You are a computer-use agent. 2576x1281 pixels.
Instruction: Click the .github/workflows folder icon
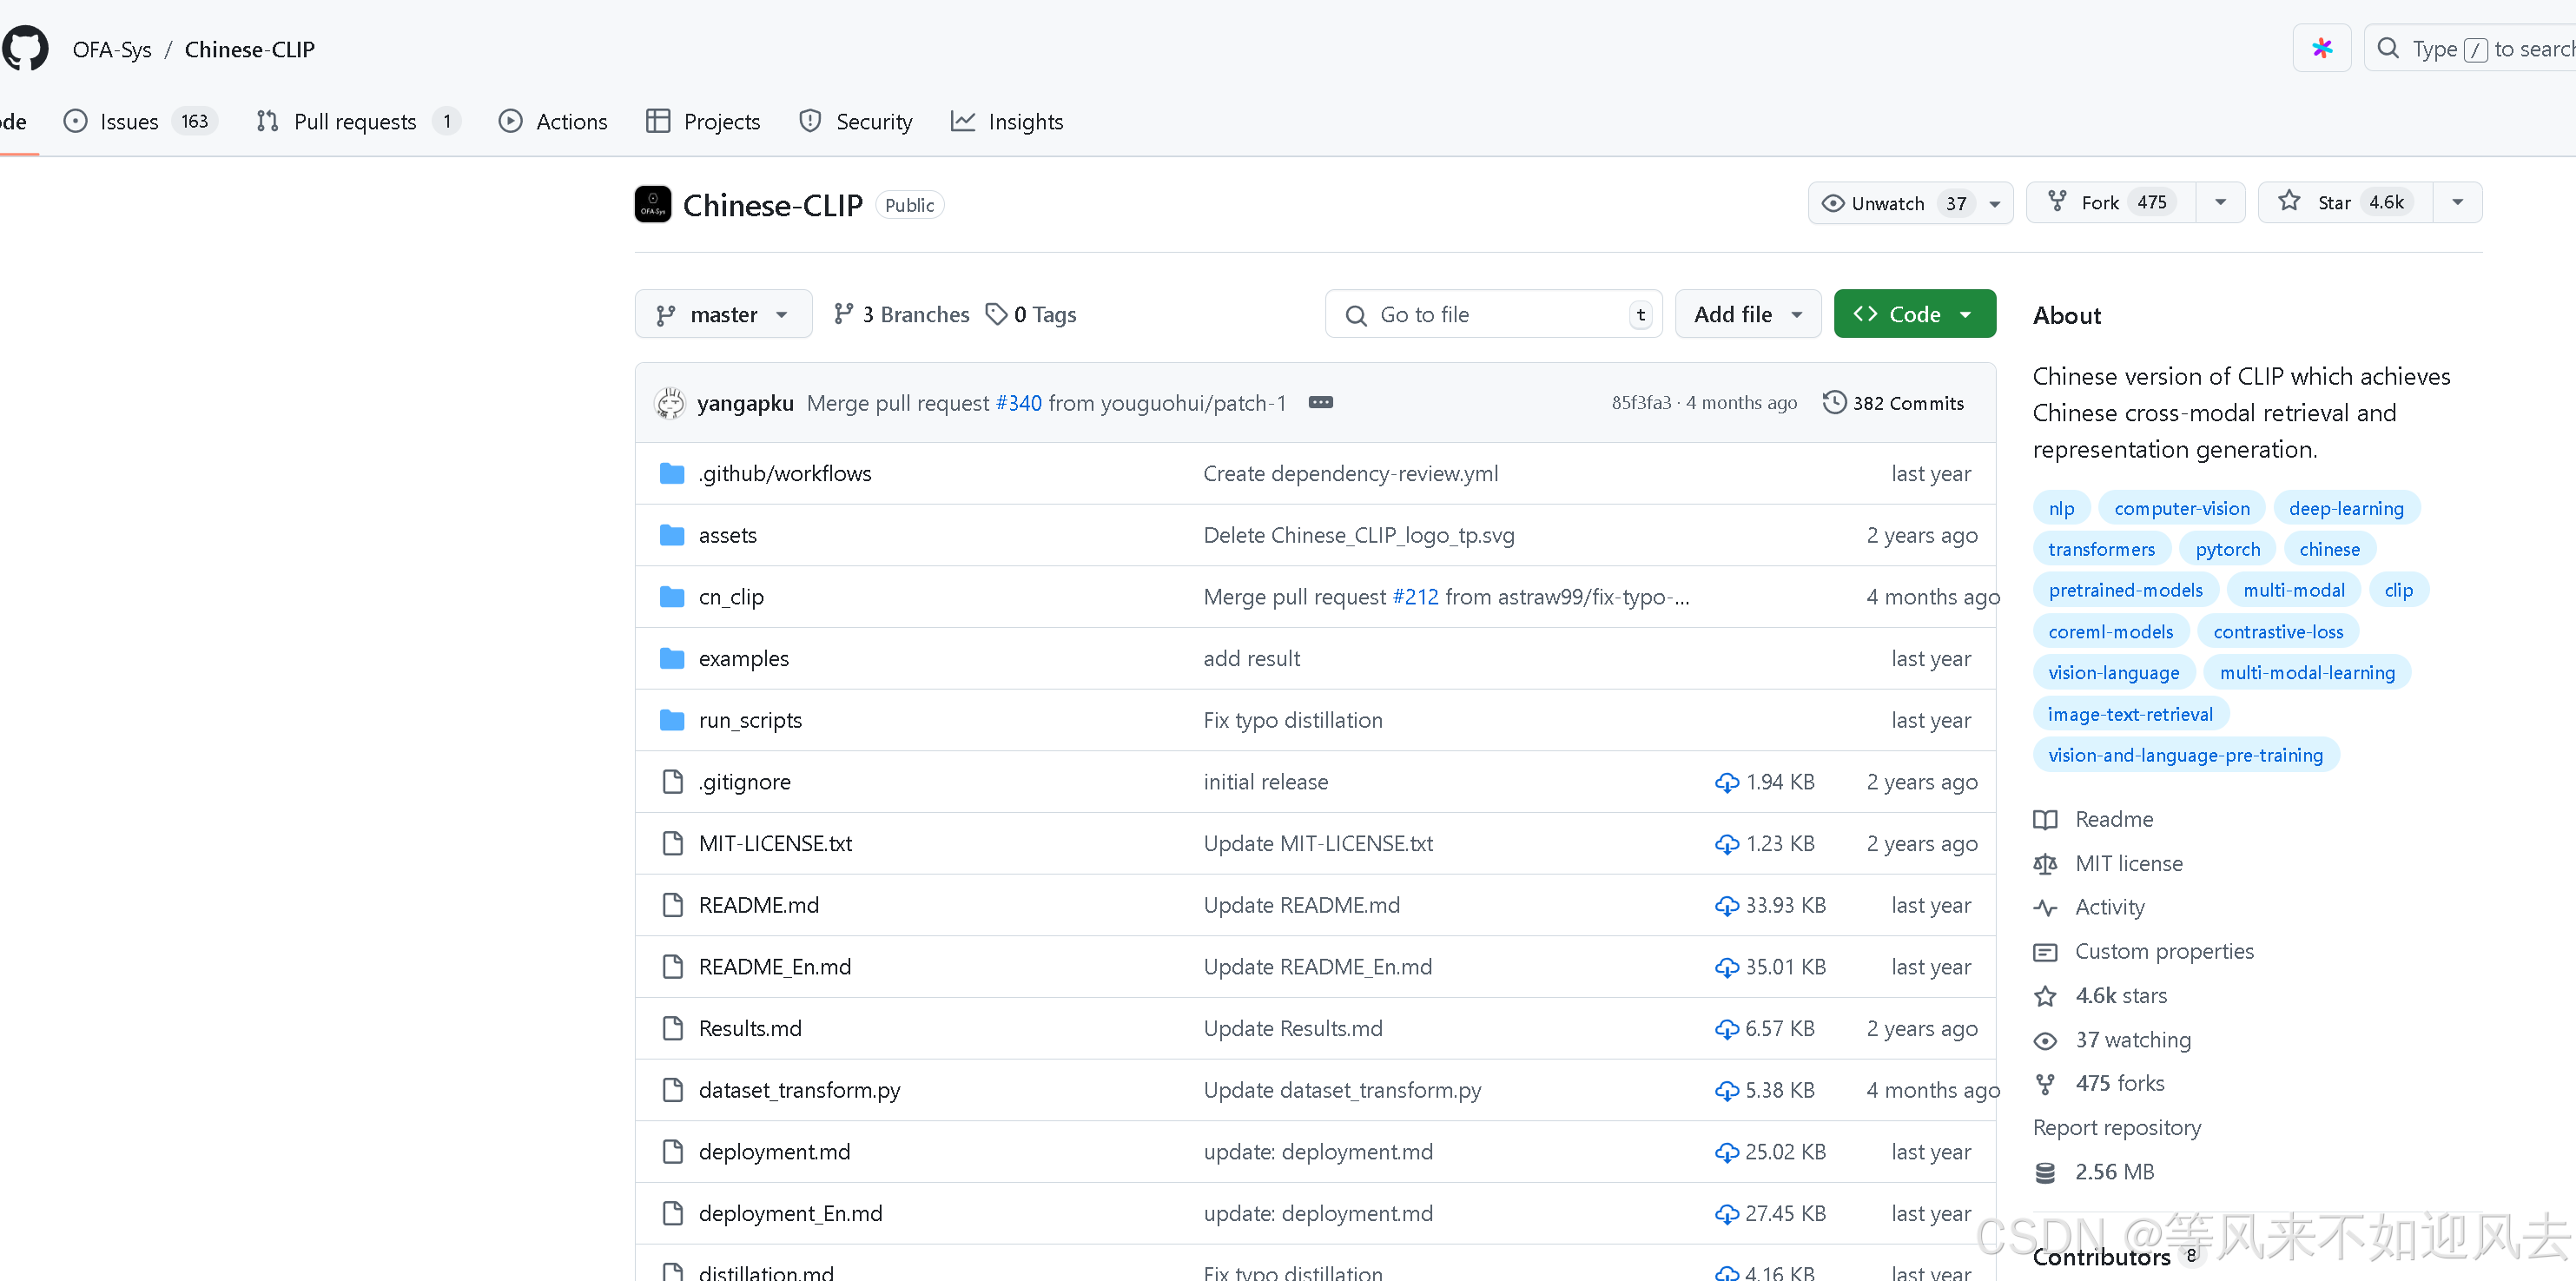click(x=672, y=473)
